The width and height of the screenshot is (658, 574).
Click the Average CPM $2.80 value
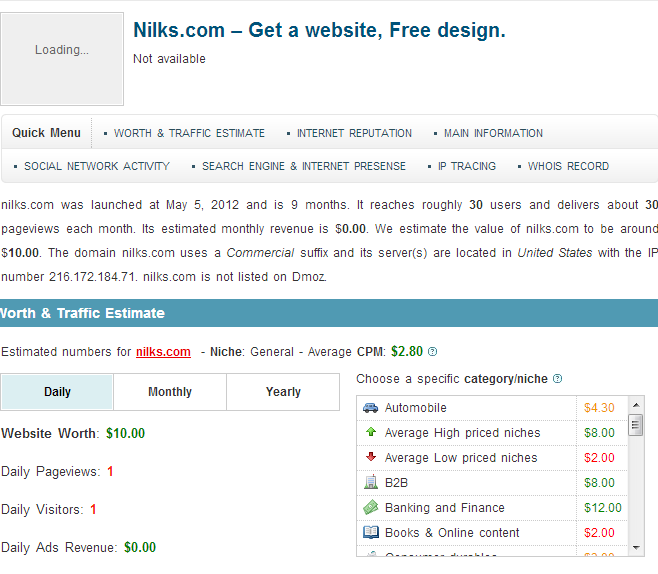[407, 351]
